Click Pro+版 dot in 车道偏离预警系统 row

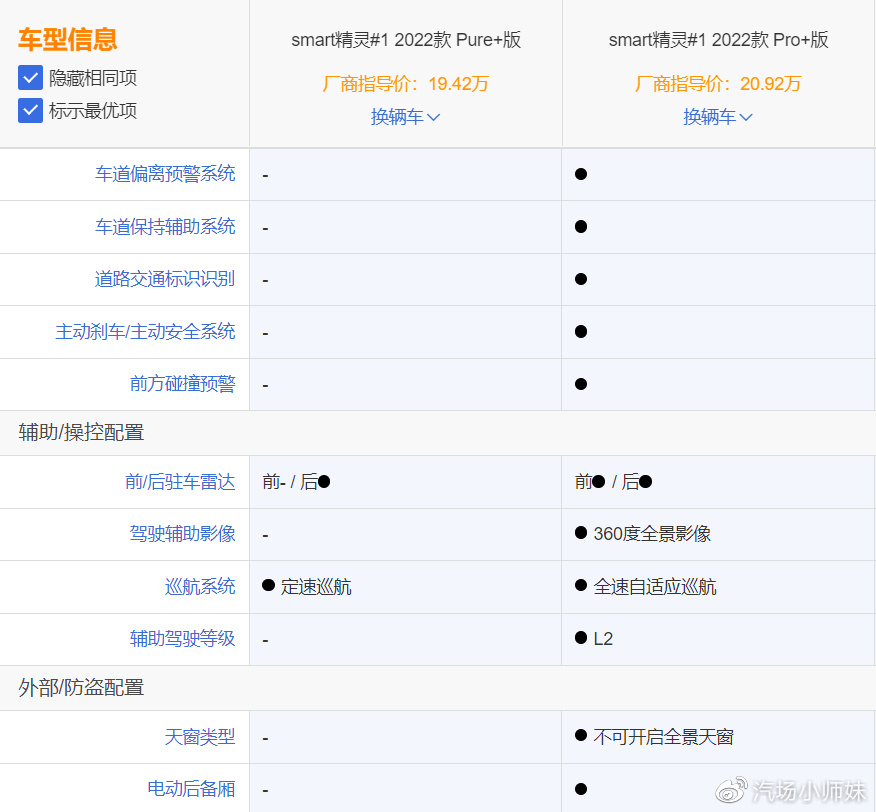(581, 174)
